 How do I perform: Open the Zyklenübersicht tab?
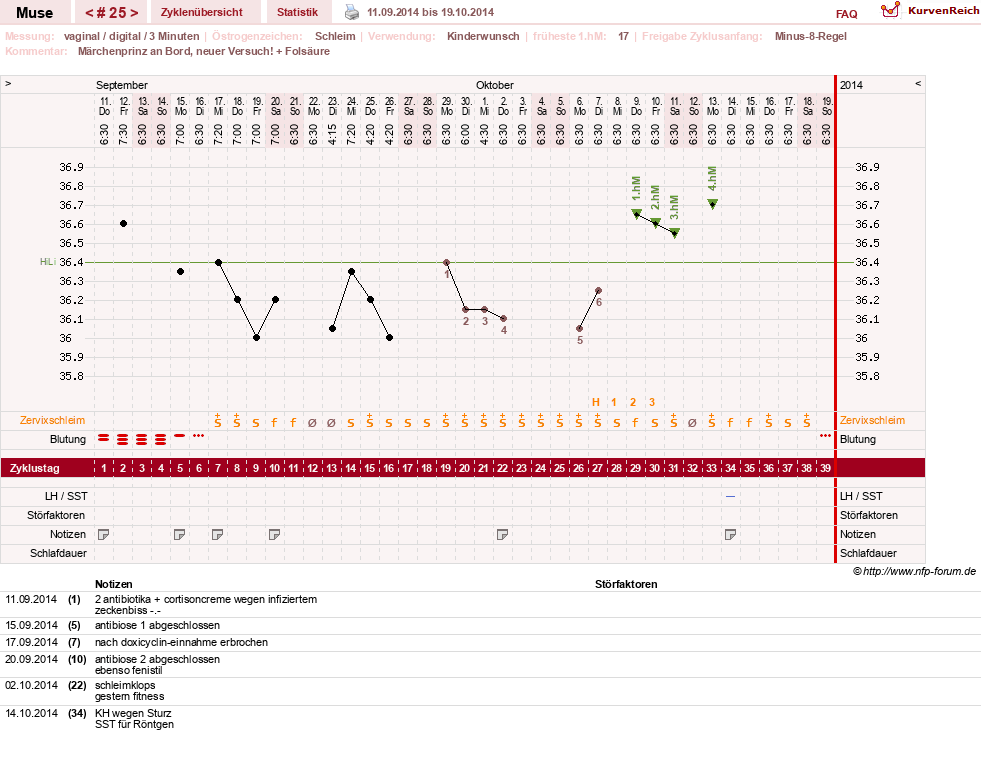point(201,12)
